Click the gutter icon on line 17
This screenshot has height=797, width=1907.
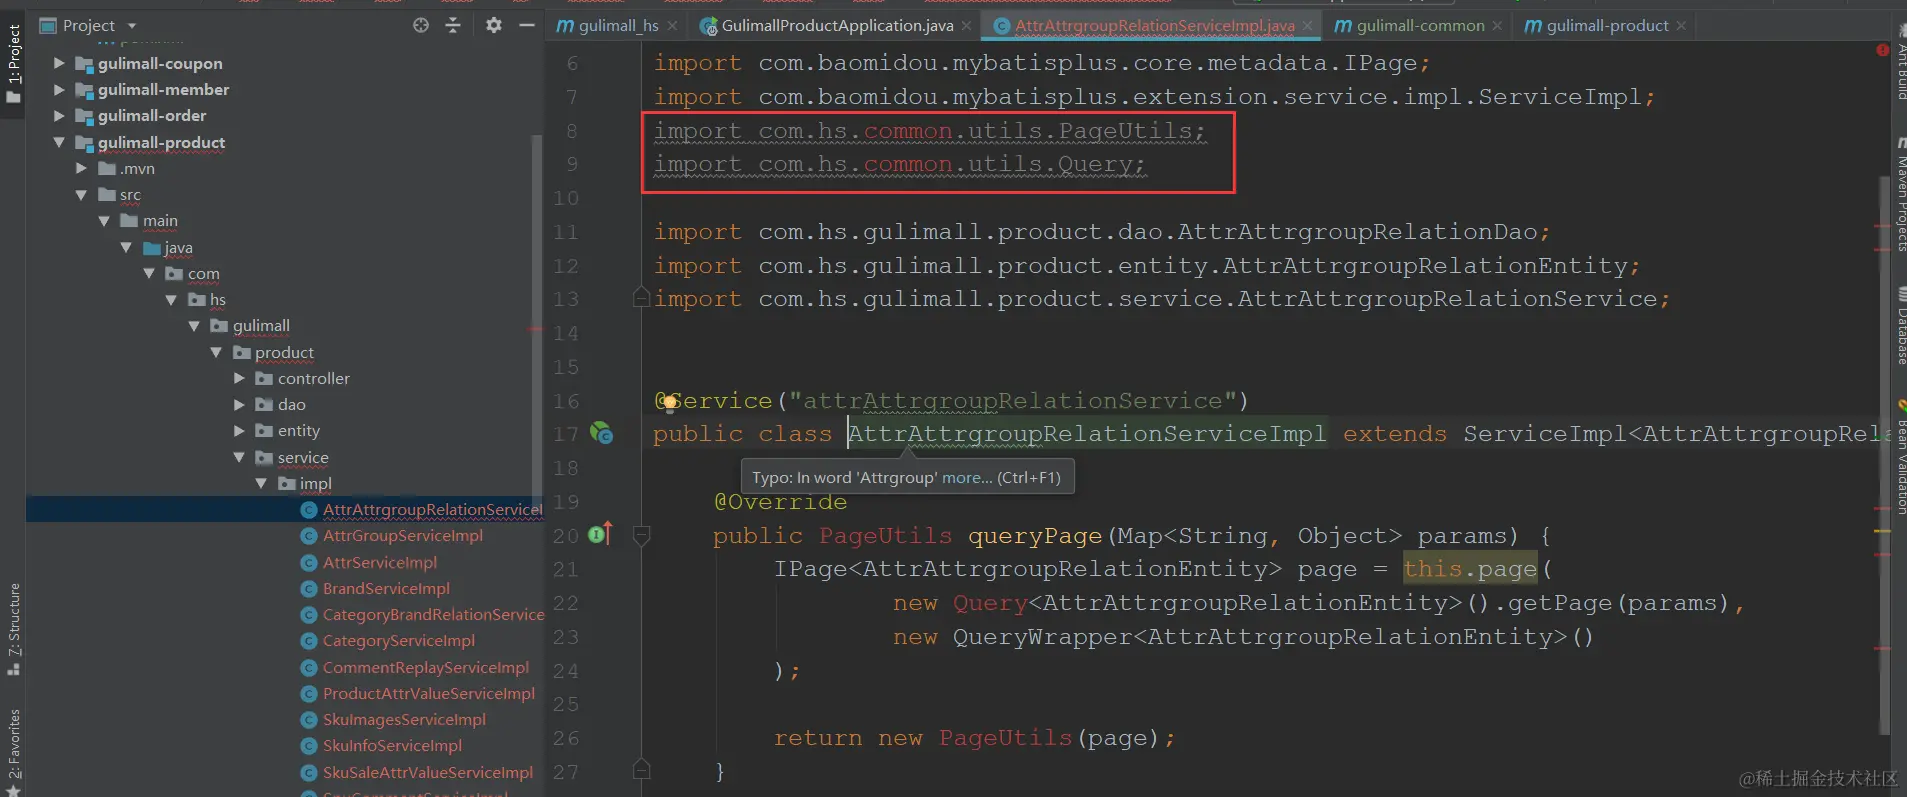click(601, 433)
